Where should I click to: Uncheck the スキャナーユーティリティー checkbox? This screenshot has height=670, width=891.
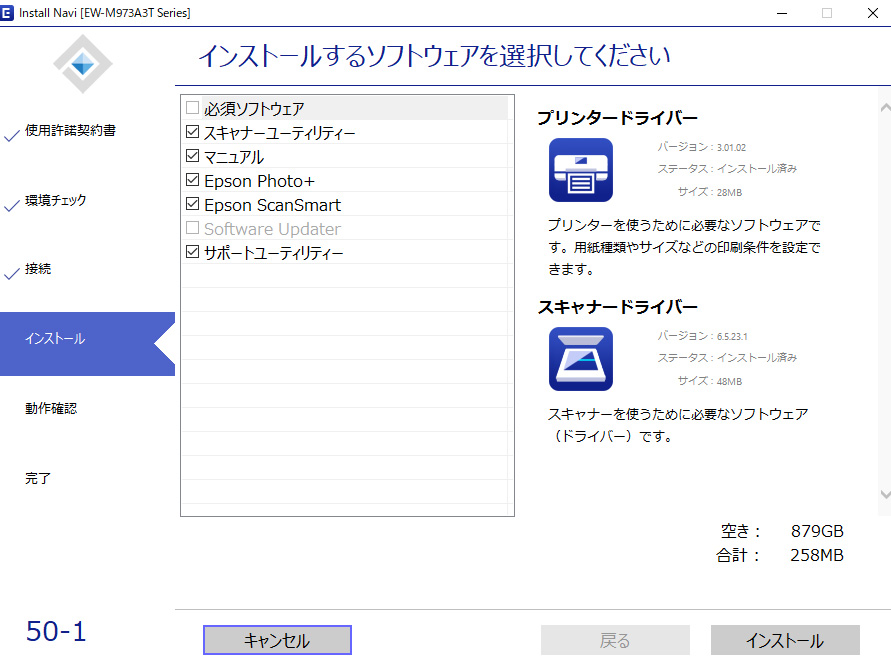(193, 132)
